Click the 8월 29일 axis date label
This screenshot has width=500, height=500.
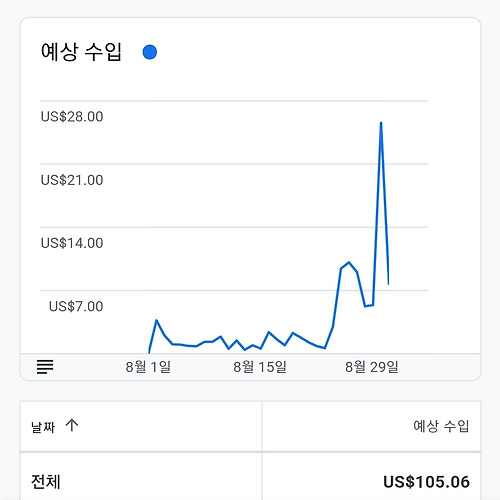pyautogui.click(x=372, y=367)
